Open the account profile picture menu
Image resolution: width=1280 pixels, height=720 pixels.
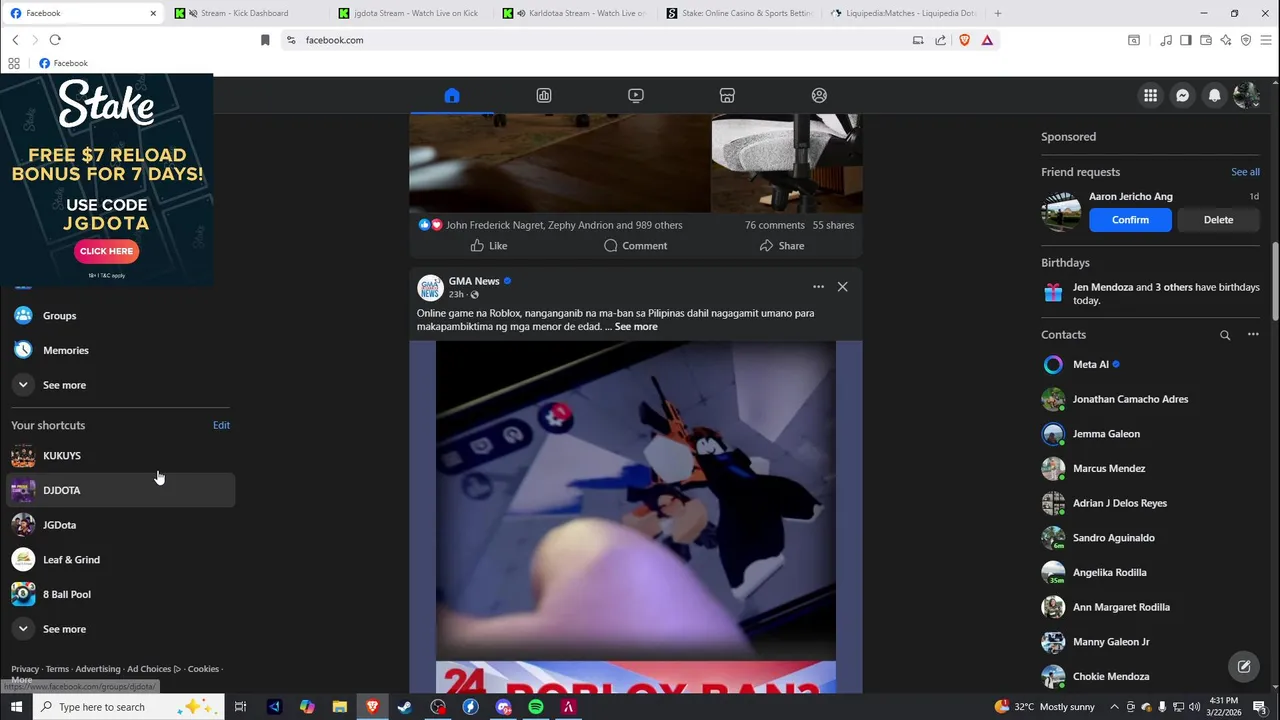point(1247,95)
